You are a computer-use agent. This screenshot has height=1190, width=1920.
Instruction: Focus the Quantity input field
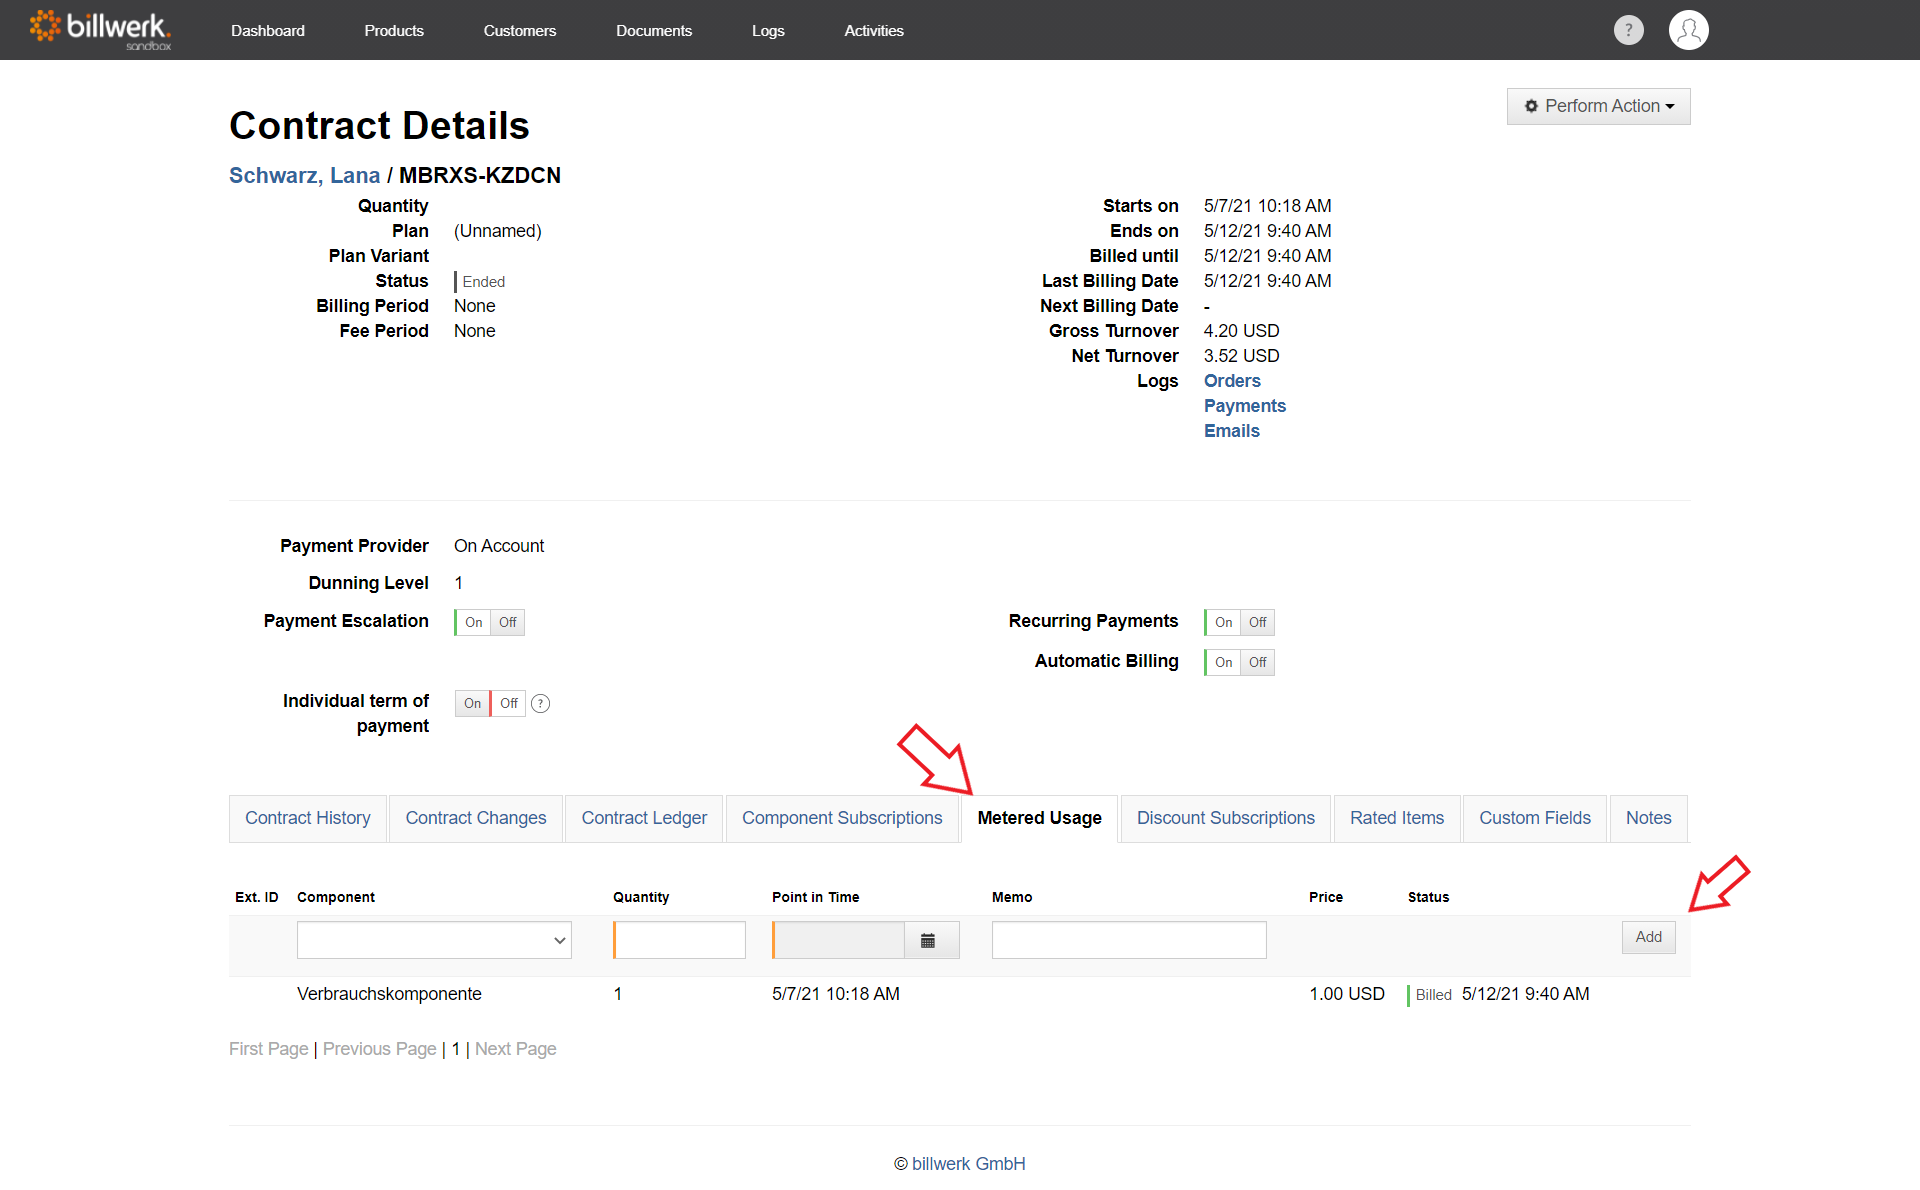680,940
